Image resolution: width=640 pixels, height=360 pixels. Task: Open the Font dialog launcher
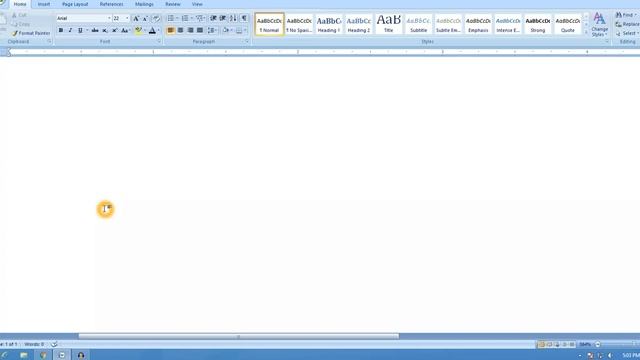(159, 42)
